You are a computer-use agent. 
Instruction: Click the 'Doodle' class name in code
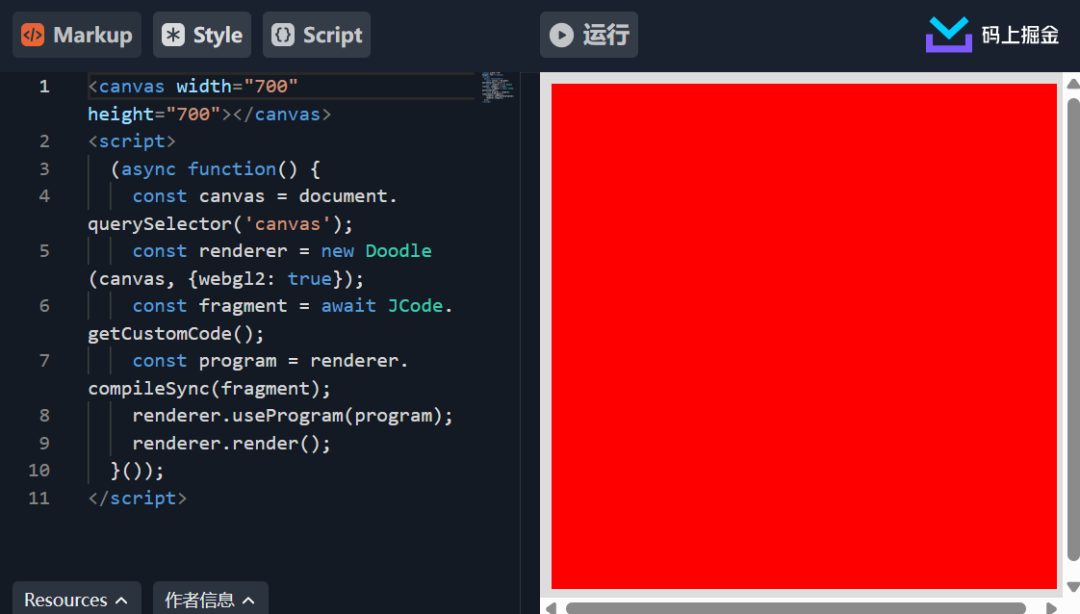pyautogui.click(x=398, y=251)
